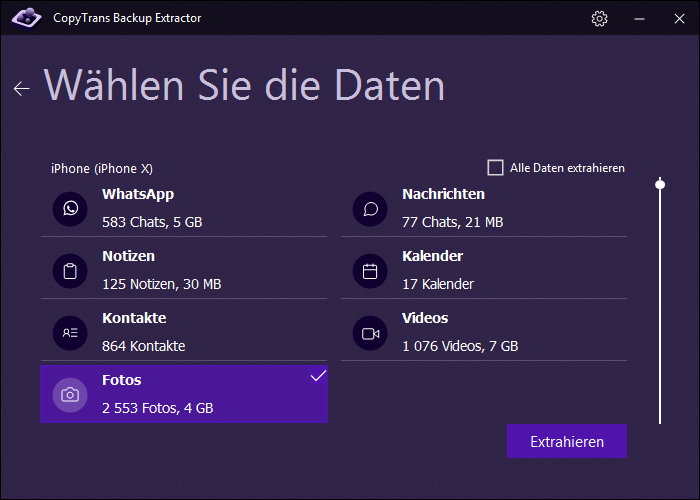Close the CopyTrans Backup Extractor window

[679, 19]
